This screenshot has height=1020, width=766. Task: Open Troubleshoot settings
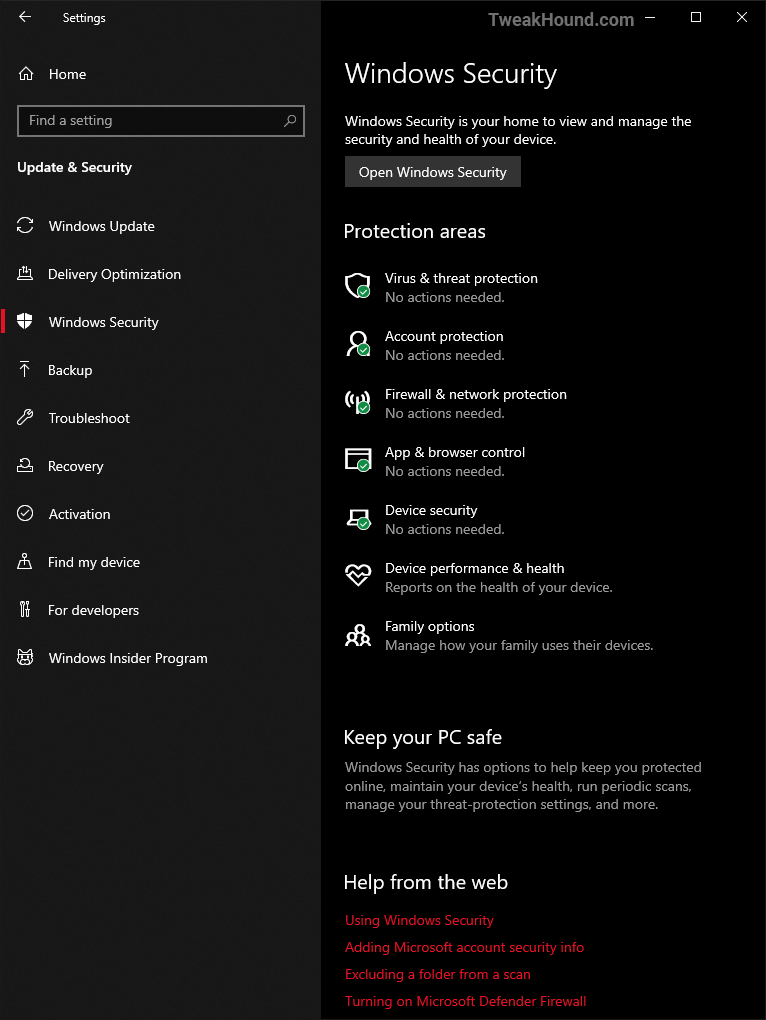coord(89,418)
